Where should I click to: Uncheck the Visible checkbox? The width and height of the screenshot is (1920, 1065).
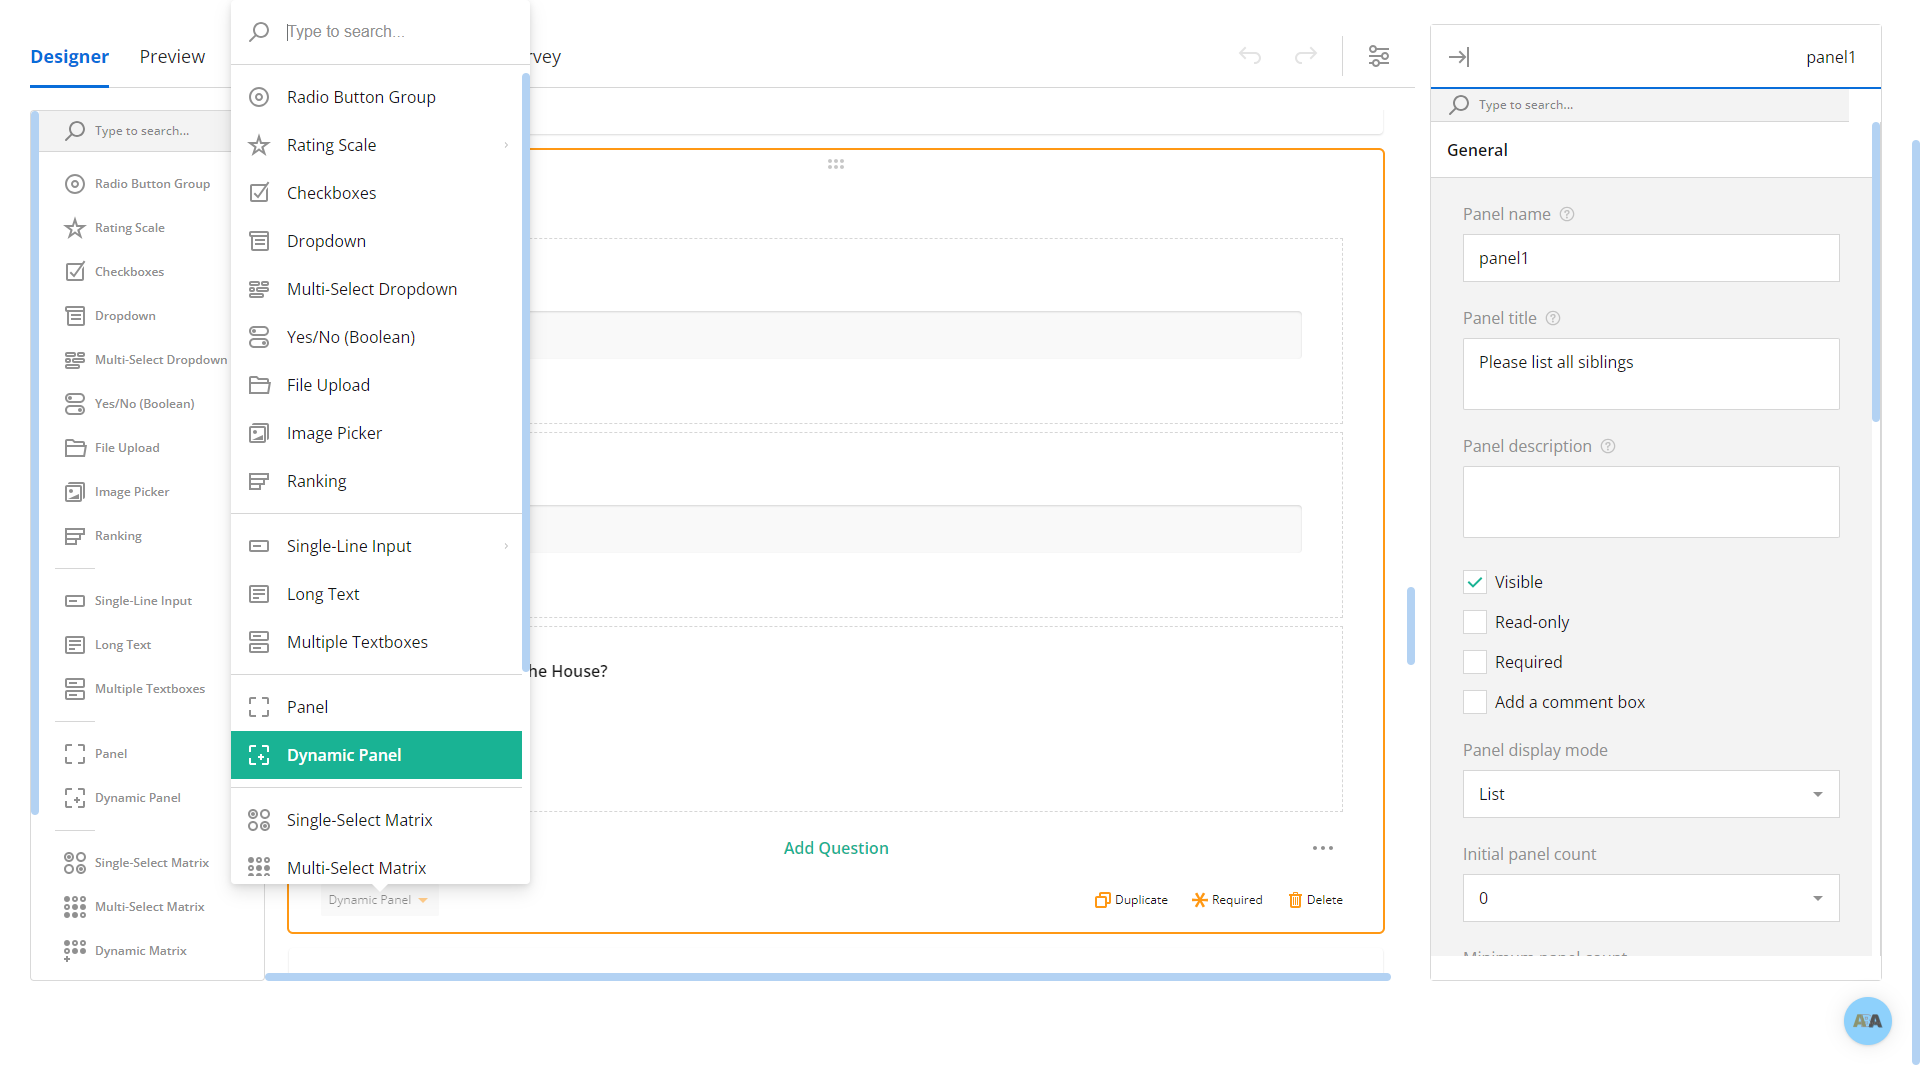click(1475, 582)
